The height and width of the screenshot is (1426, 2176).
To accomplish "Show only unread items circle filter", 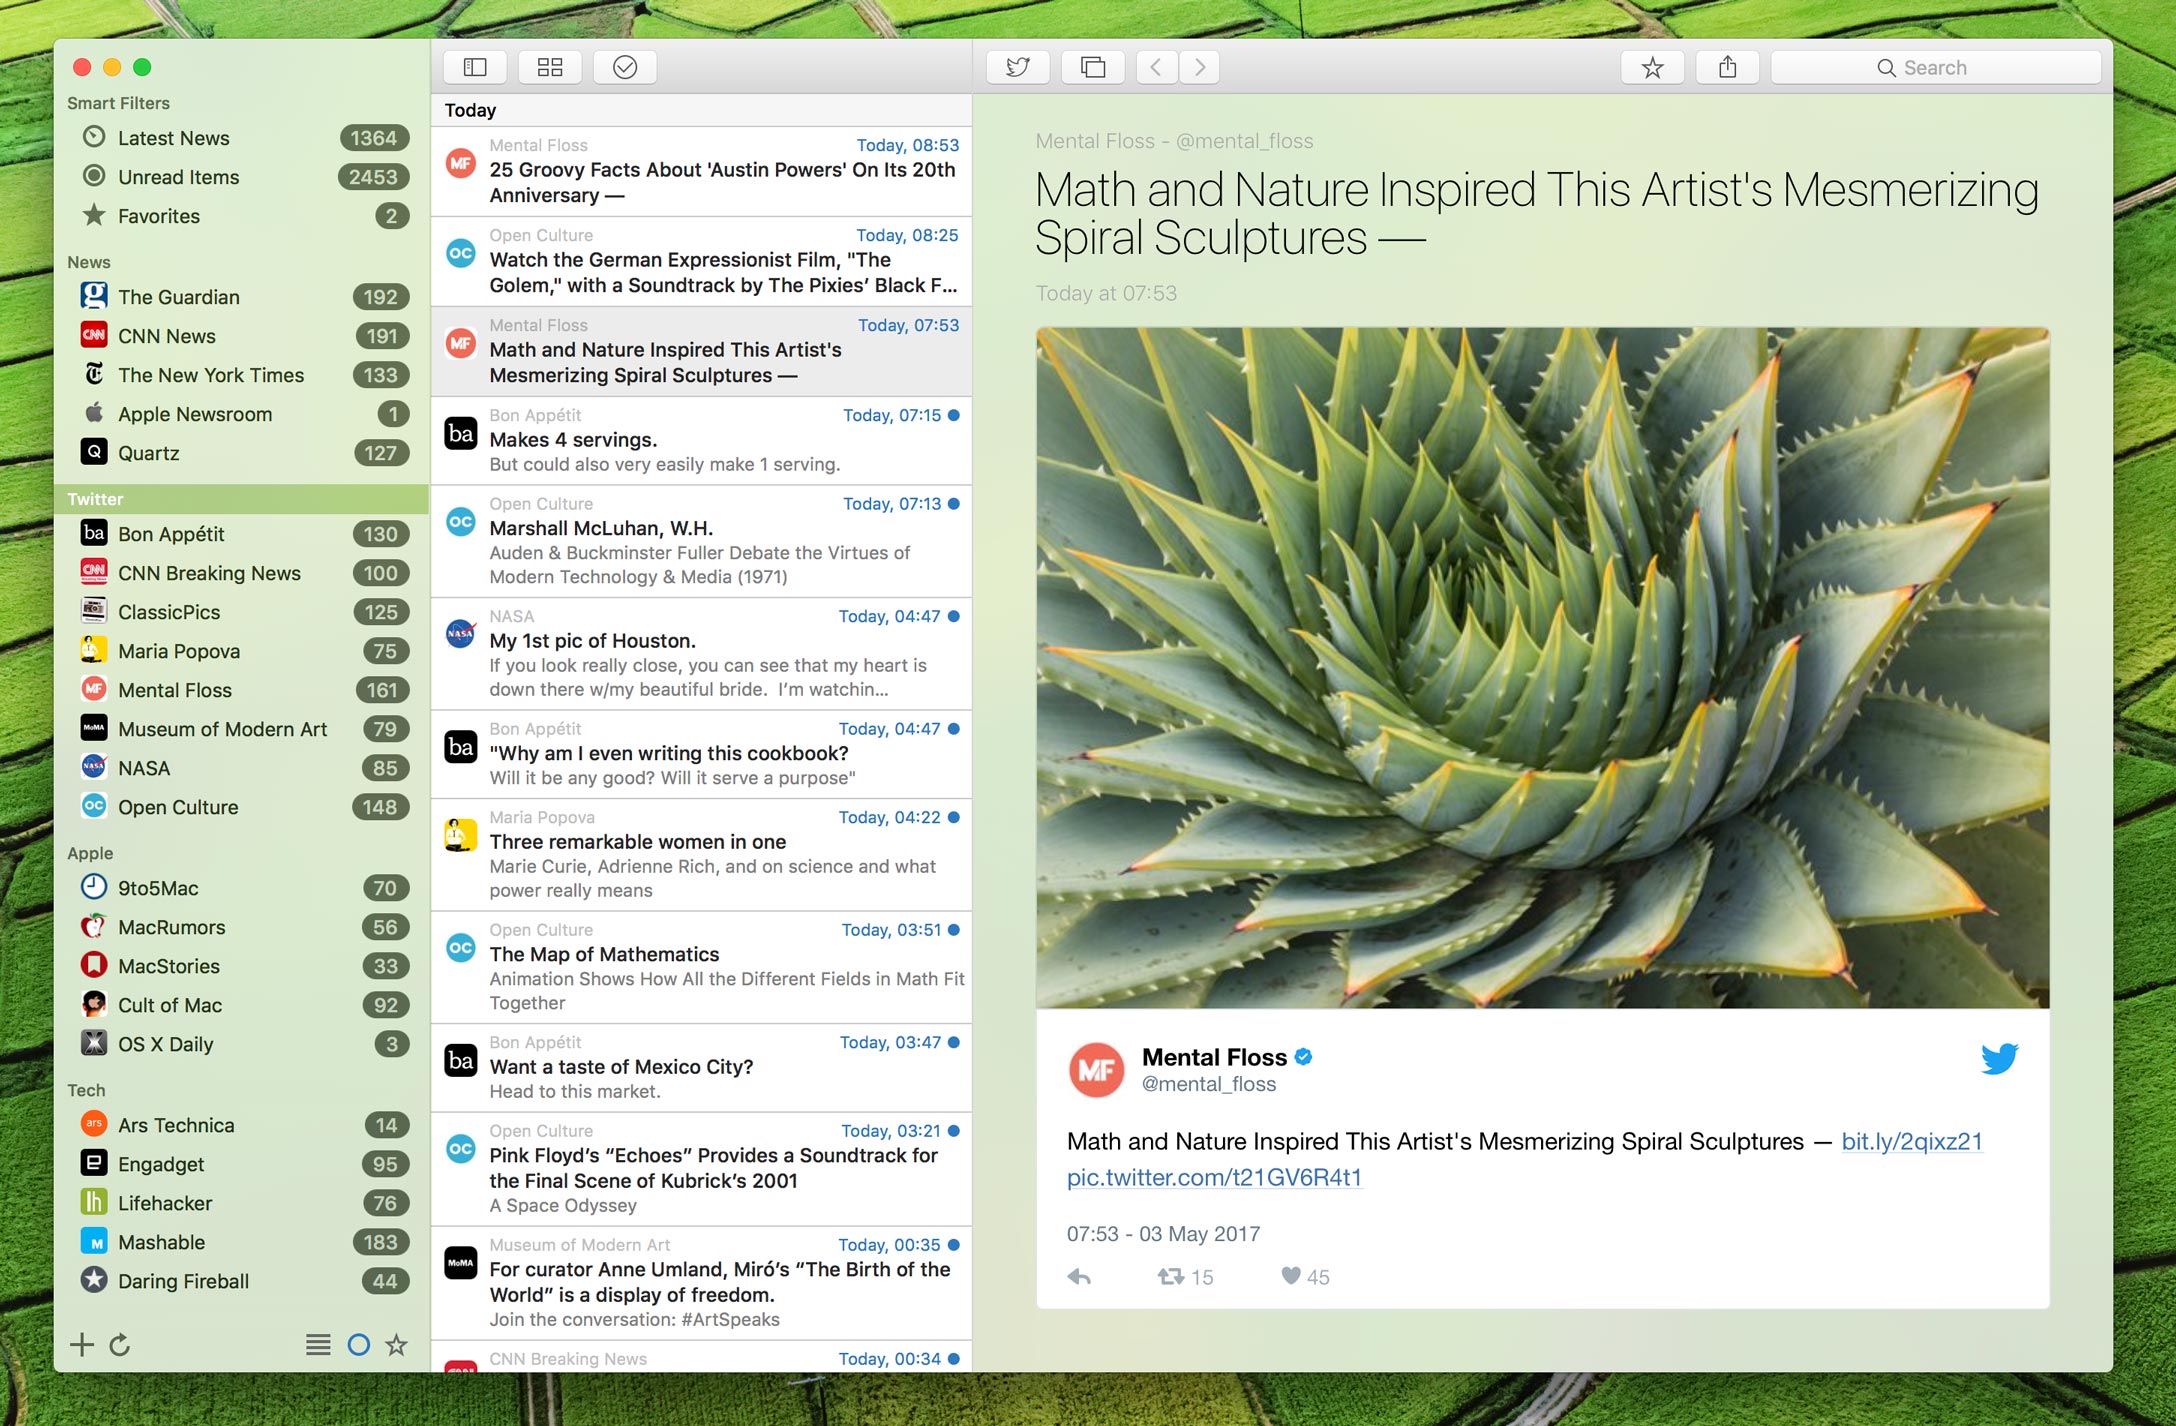I will click(x=358, y=1345).
